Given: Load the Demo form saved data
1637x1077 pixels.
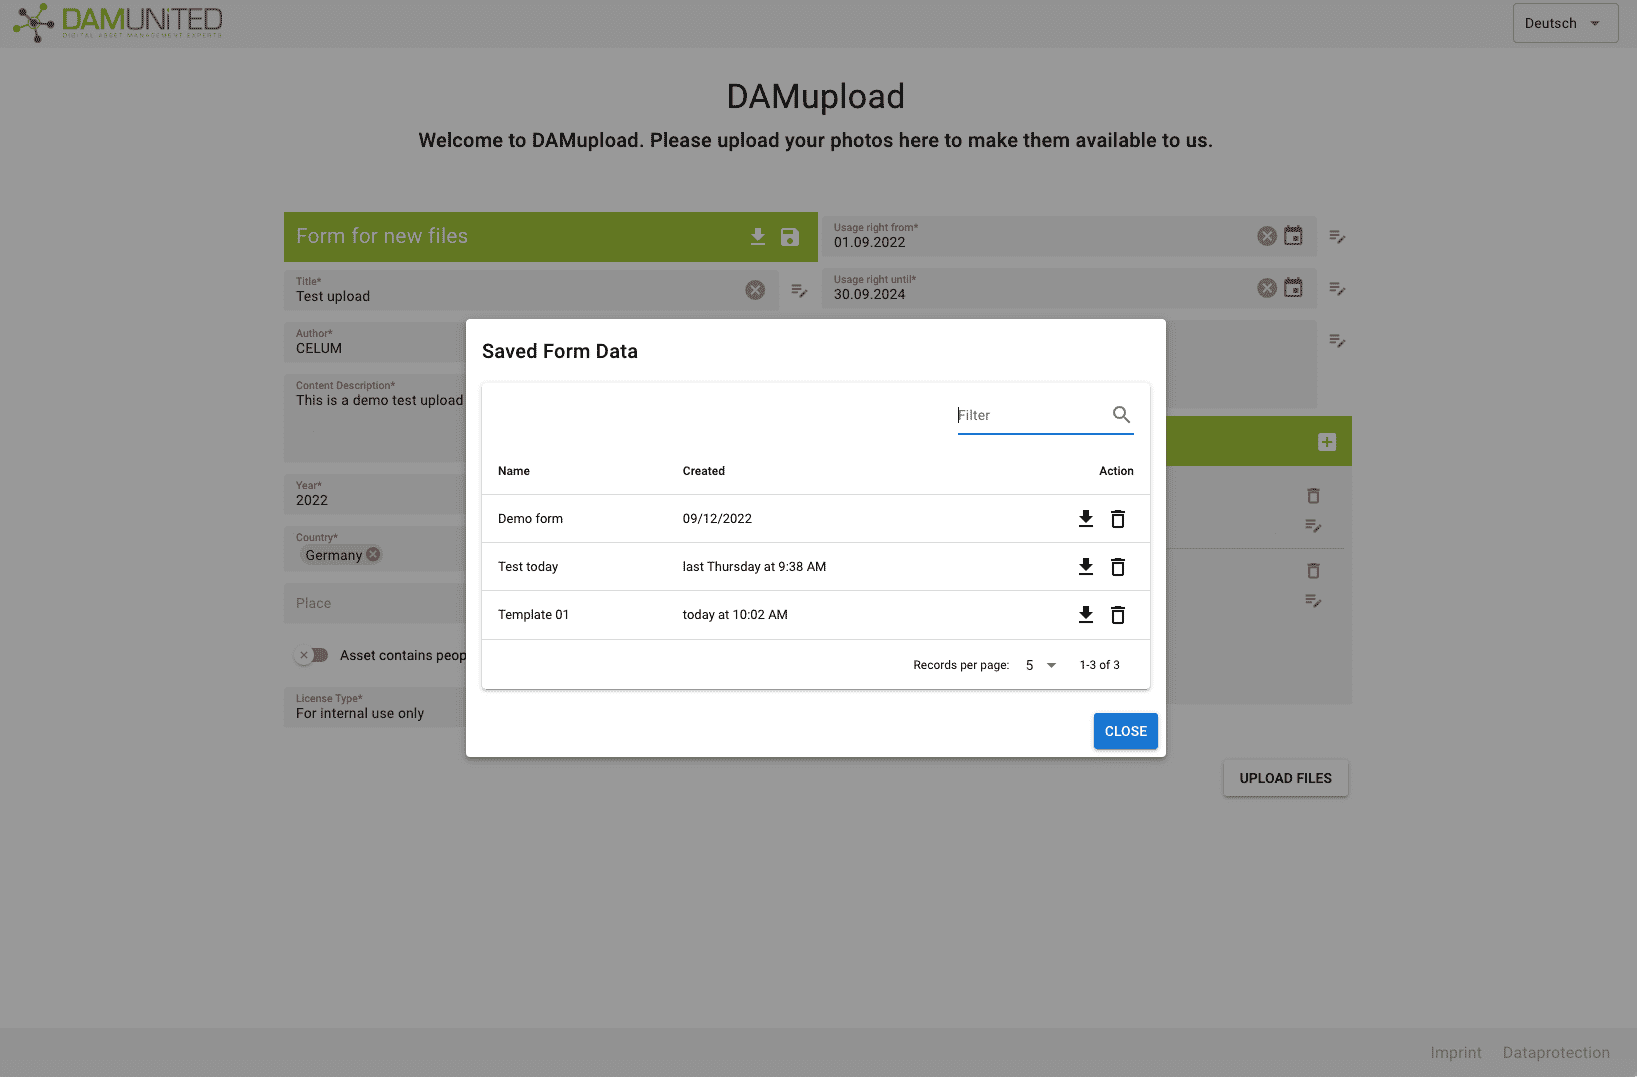Looking at the screenshot, I should click(x=1086, y=518).
